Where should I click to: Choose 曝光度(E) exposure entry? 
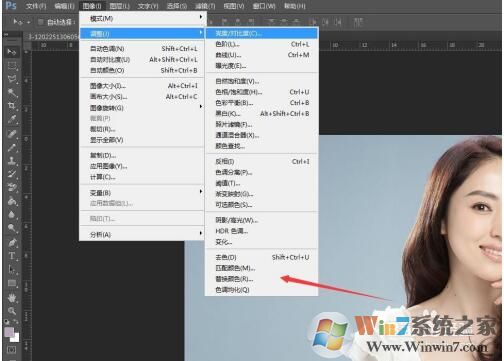(x=262, y=66)
